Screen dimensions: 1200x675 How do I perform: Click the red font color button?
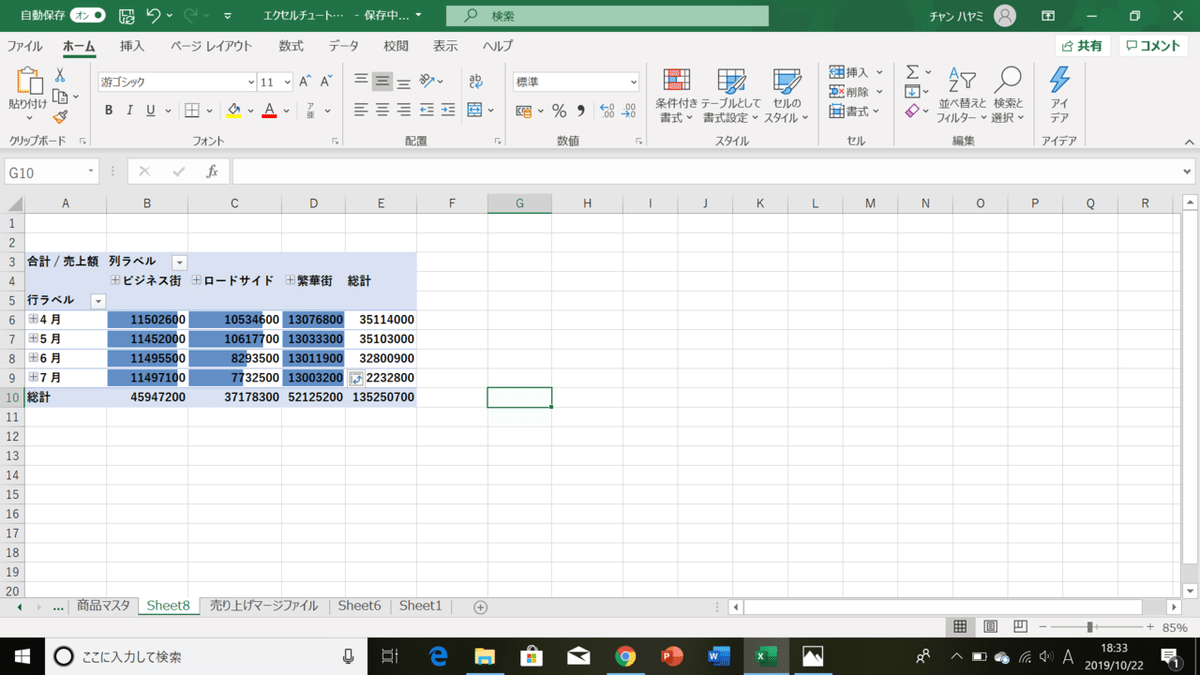[x=268, y=110]
